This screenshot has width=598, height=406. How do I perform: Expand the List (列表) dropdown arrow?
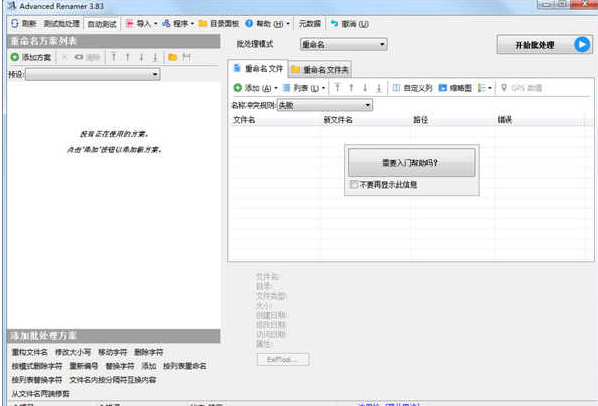323,88
